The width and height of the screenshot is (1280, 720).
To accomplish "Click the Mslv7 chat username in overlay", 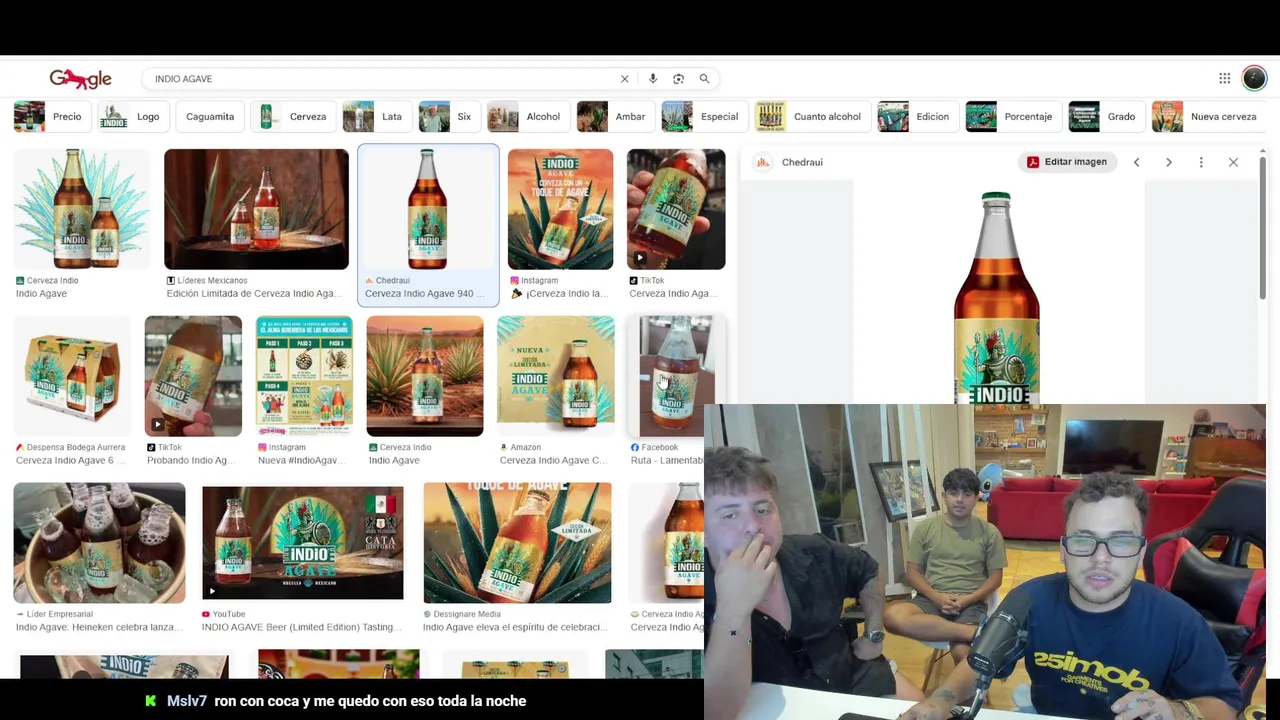I will coord(187,701).
